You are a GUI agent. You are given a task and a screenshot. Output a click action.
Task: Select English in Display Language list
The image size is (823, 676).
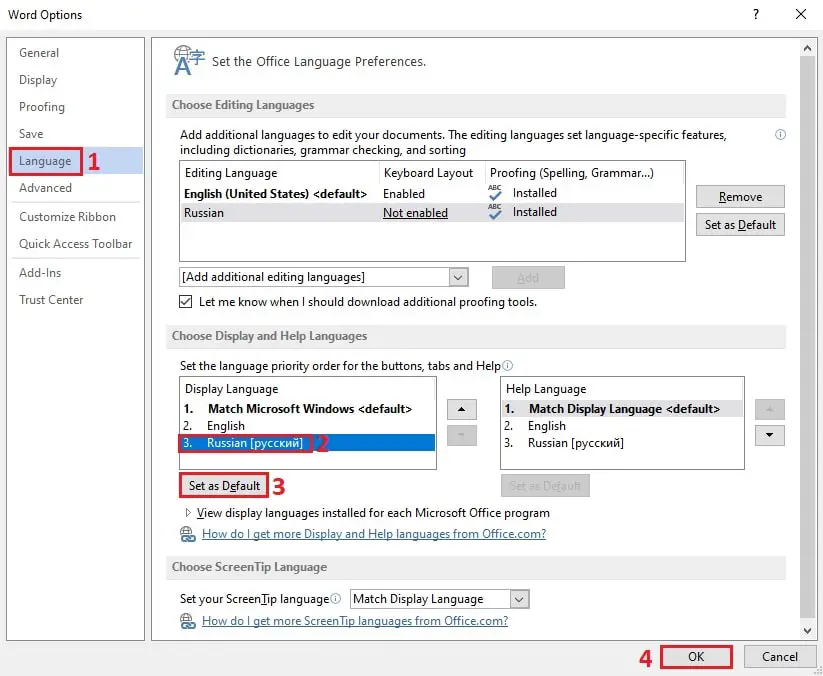(x=308, y=426)
